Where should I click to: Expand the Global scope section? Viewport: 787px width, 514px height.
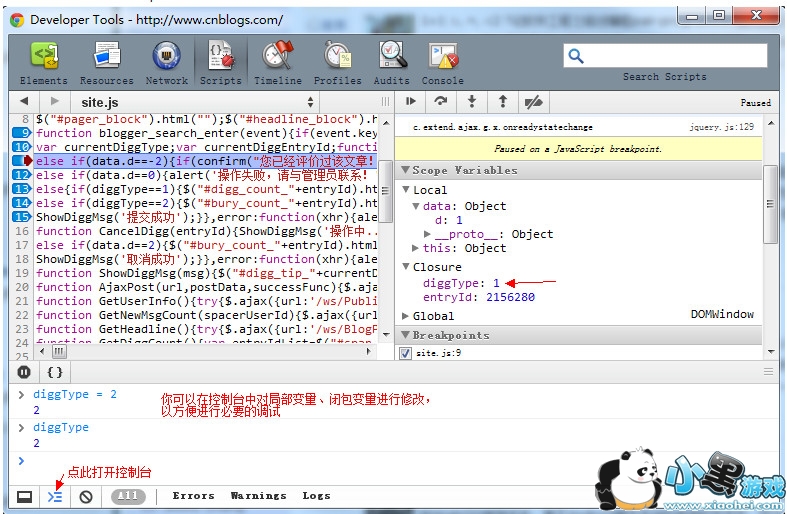406,316
